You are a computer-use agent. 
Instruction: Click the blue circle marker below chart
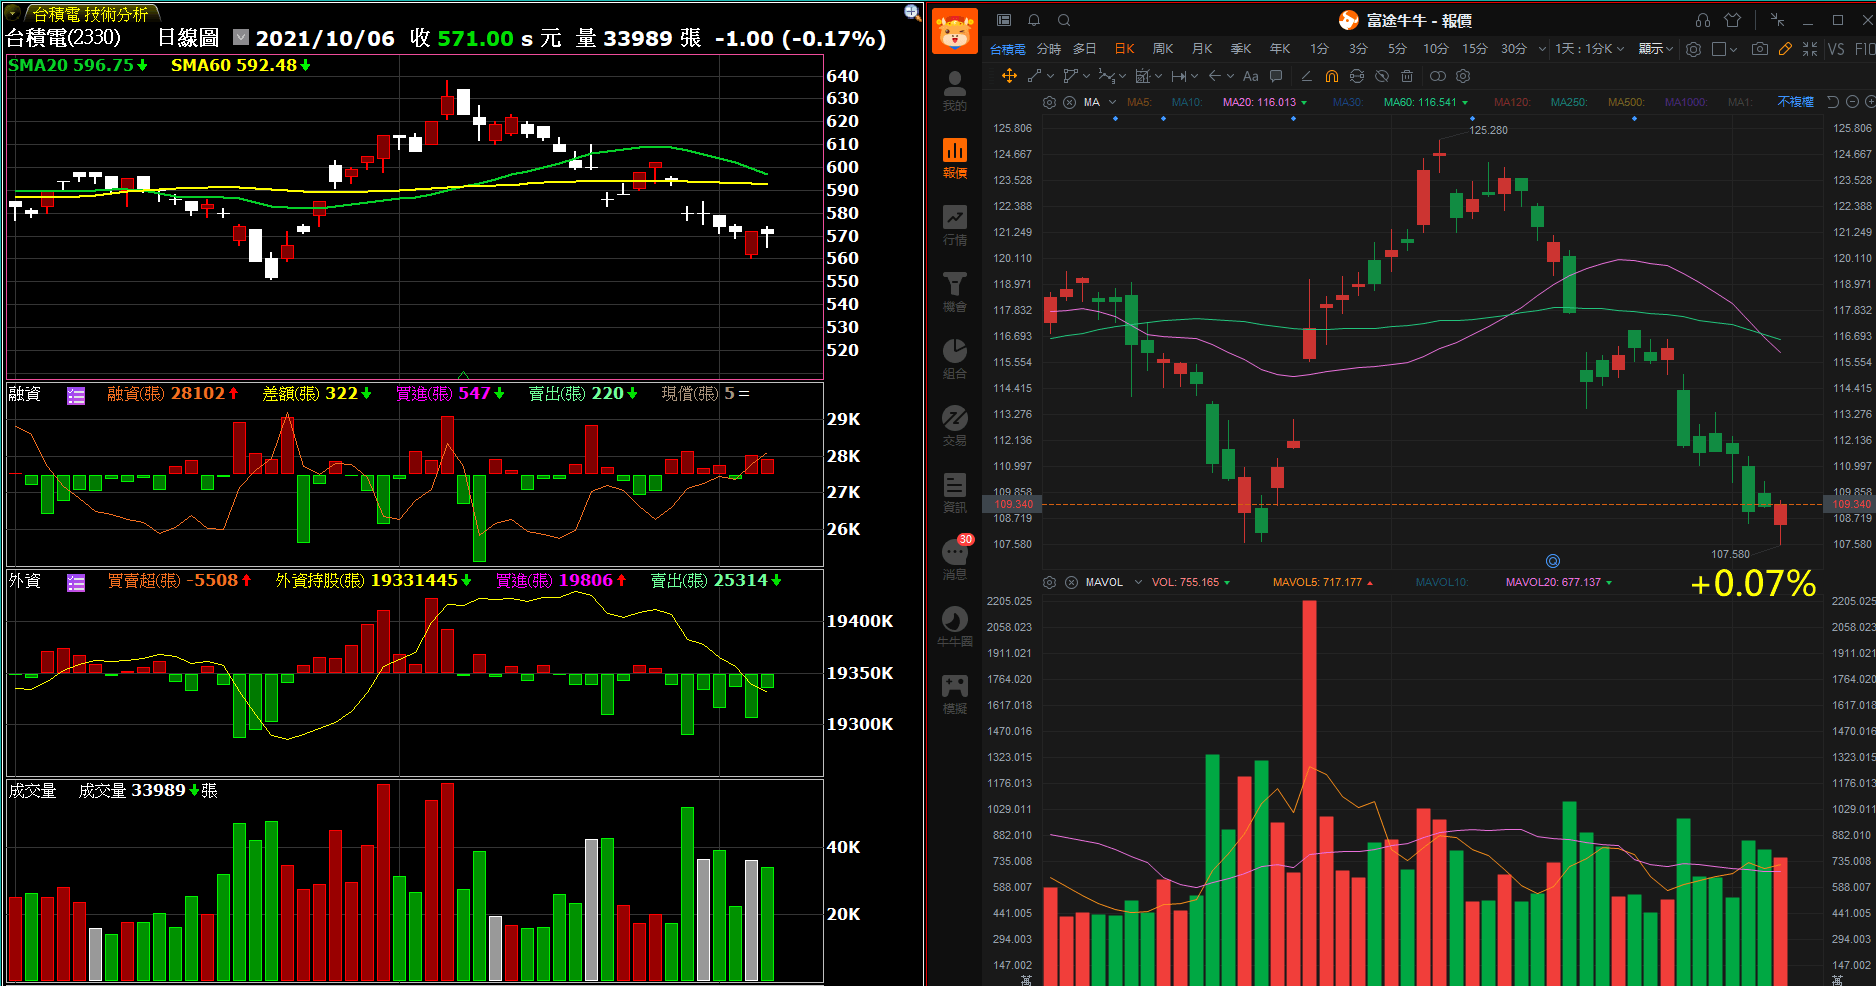(x=1553, y=561)
